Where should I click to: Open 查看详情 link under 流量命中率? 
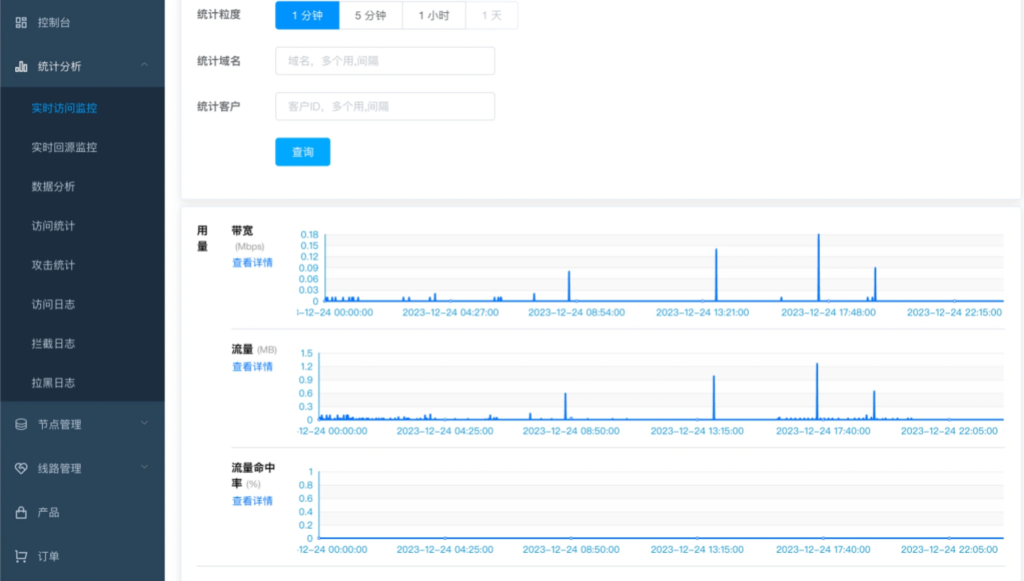[x=252, y=501]
